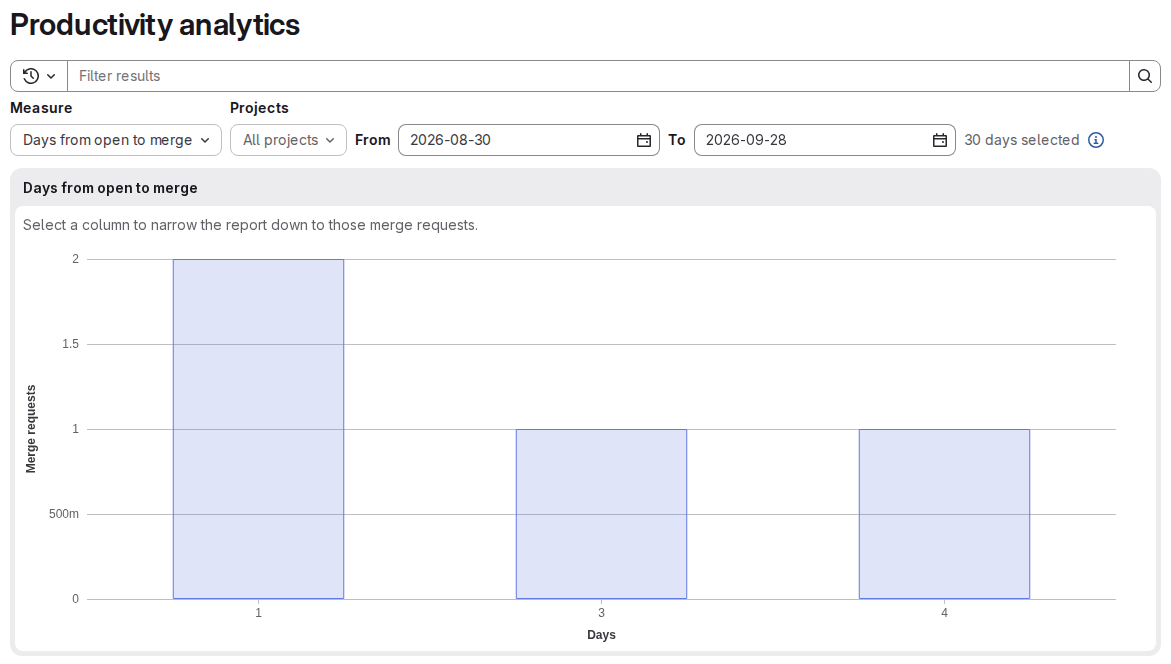Open the recent searches history dropdown

point(39,76)
